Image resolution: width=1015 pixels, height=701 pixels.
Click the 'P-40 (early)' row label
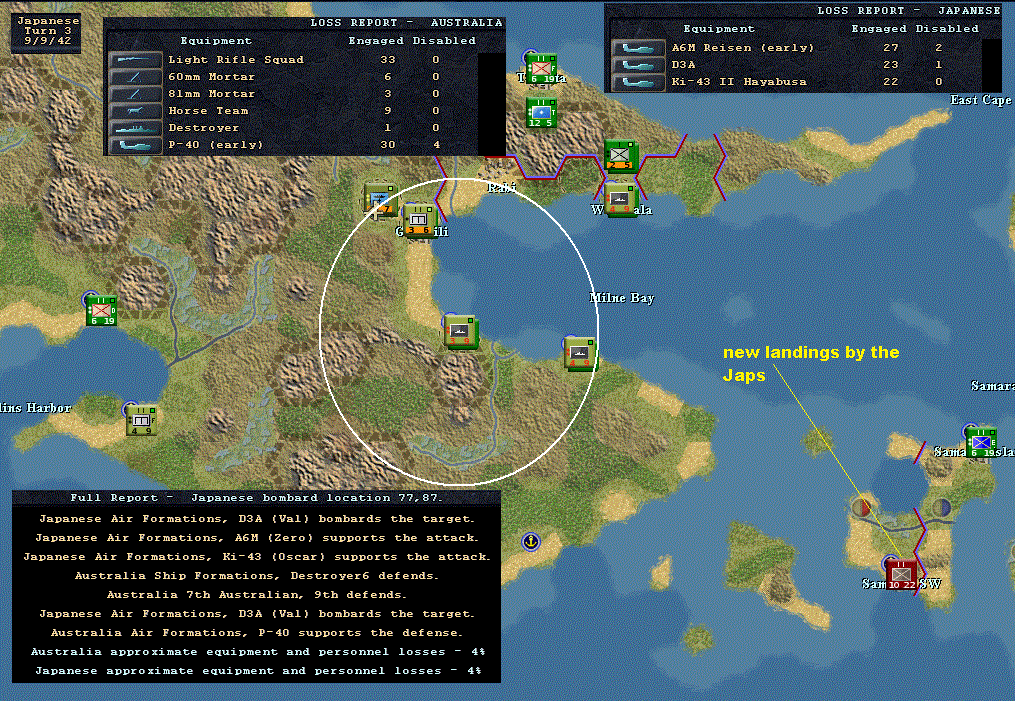click(216, 145)
